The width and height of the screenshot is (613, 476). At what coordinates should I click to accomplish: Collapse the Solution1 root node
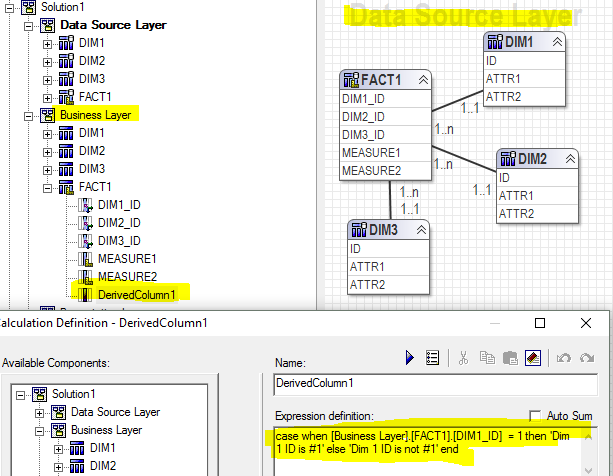[10, 7]
